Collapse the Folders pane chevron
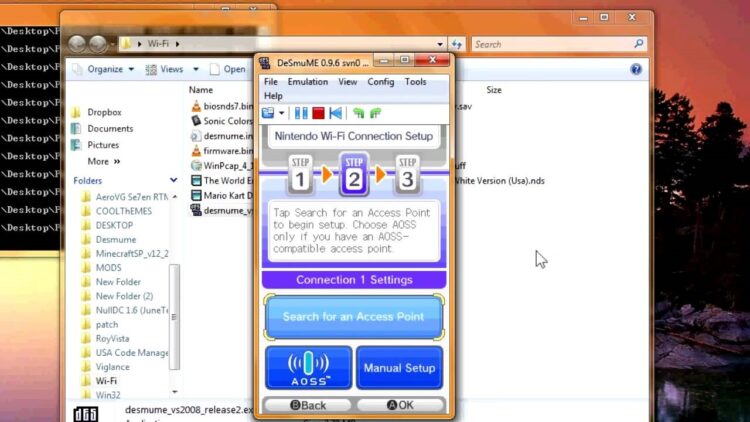 [x=173, y=180]
